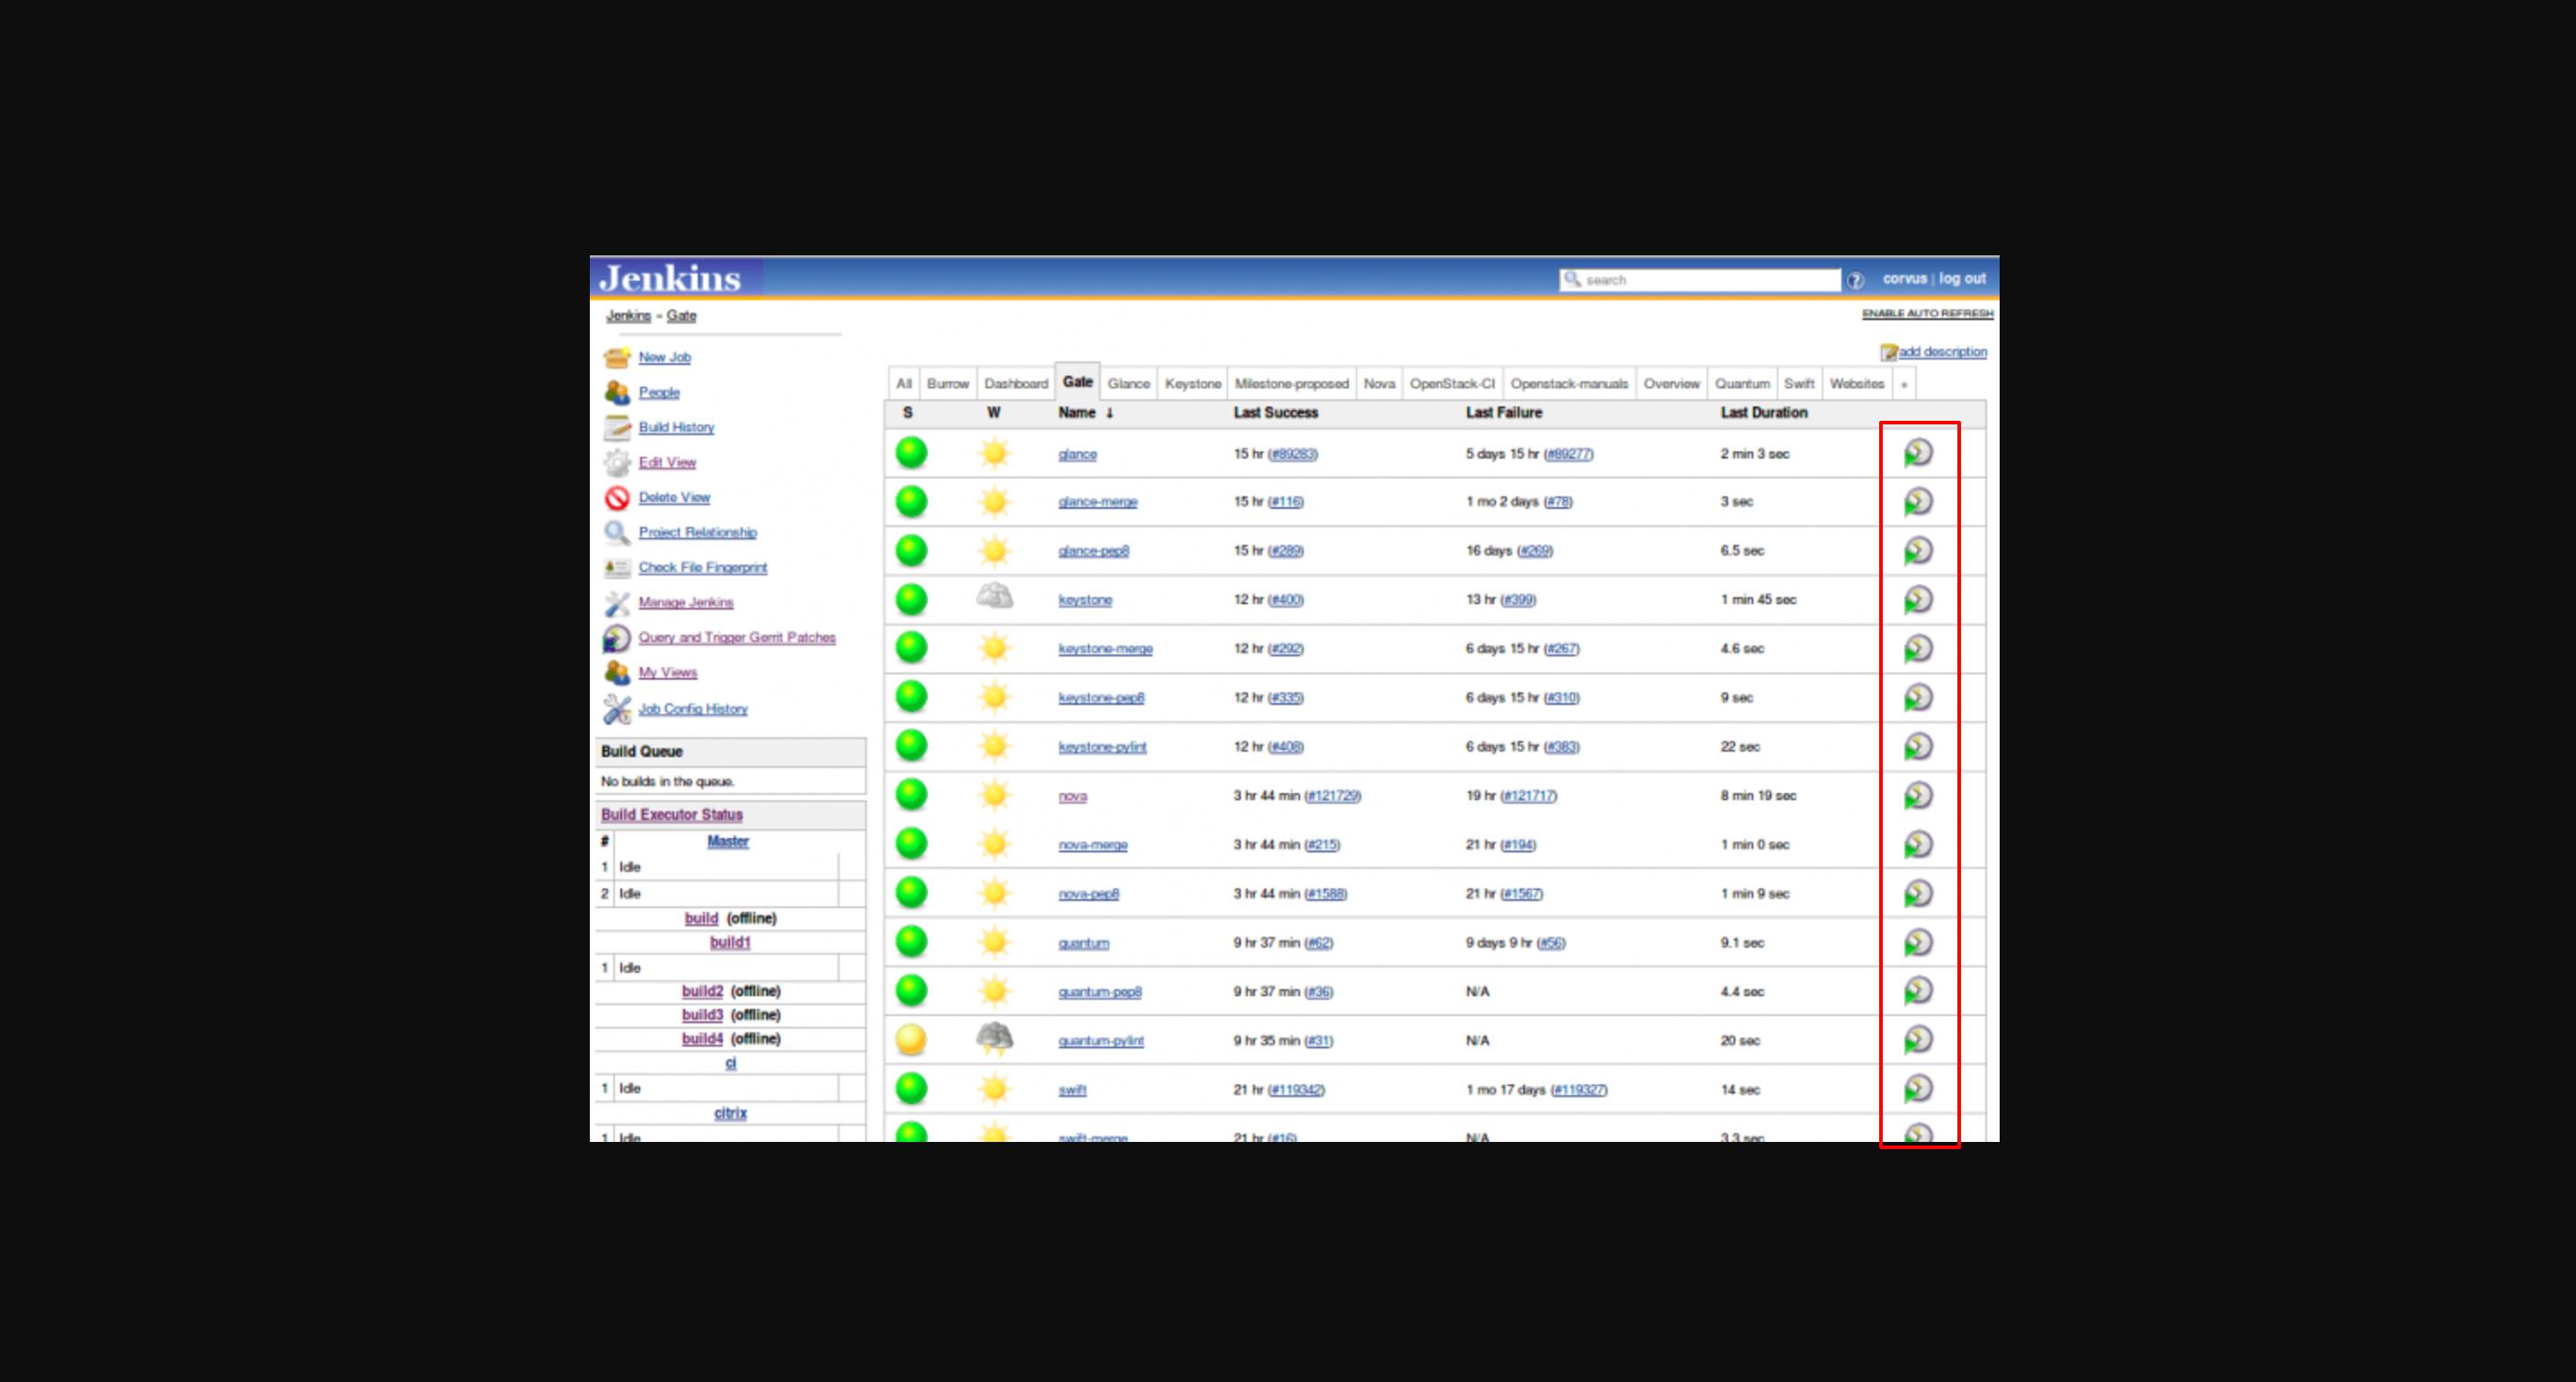
Task: Switch to the Burrow view tab
Action: [948, 384]
